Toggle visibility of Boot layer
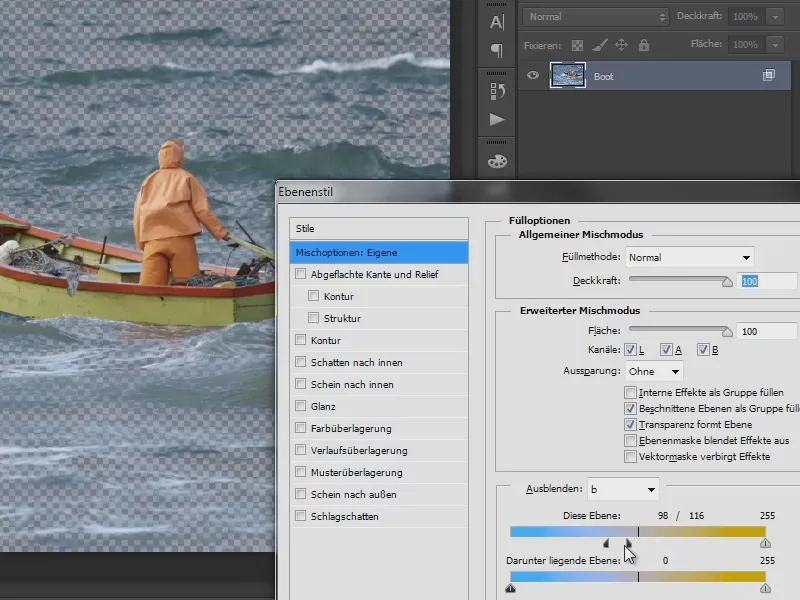The image size is (800, 600). (533, 76)
